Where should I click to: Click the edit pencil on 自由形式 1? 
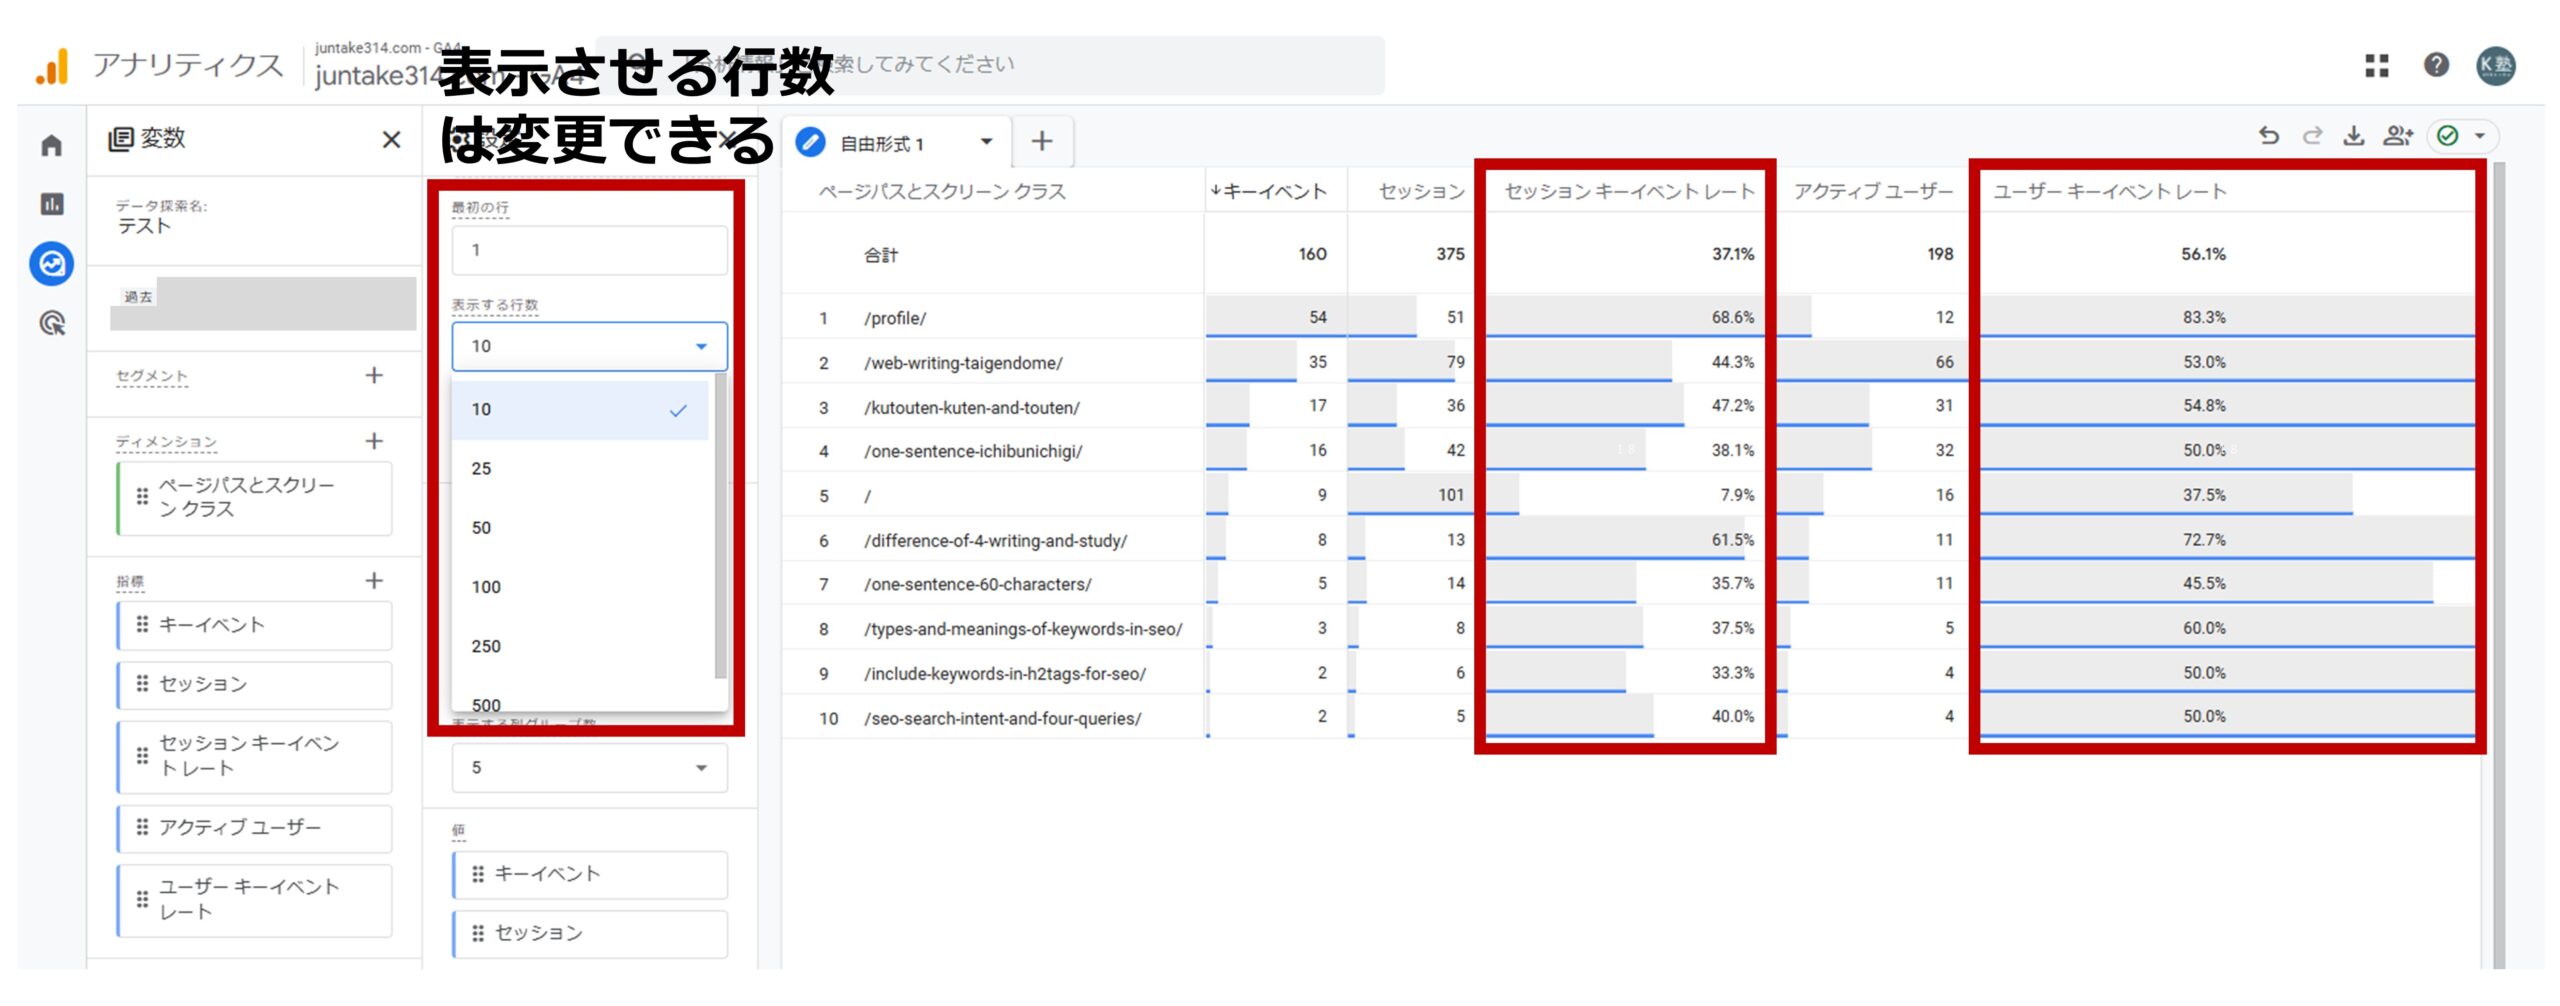[x=811, y=141]
